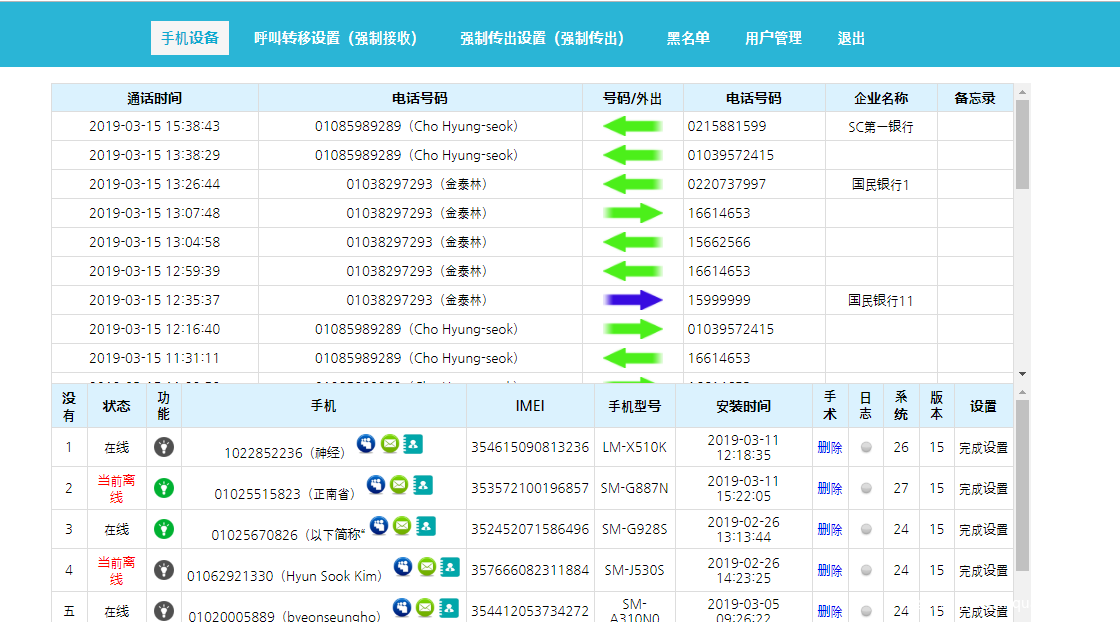Viewport: 1120px width, 622px height.
Task: Click the device list scrollbar thumb
Action: point(1022,486)
